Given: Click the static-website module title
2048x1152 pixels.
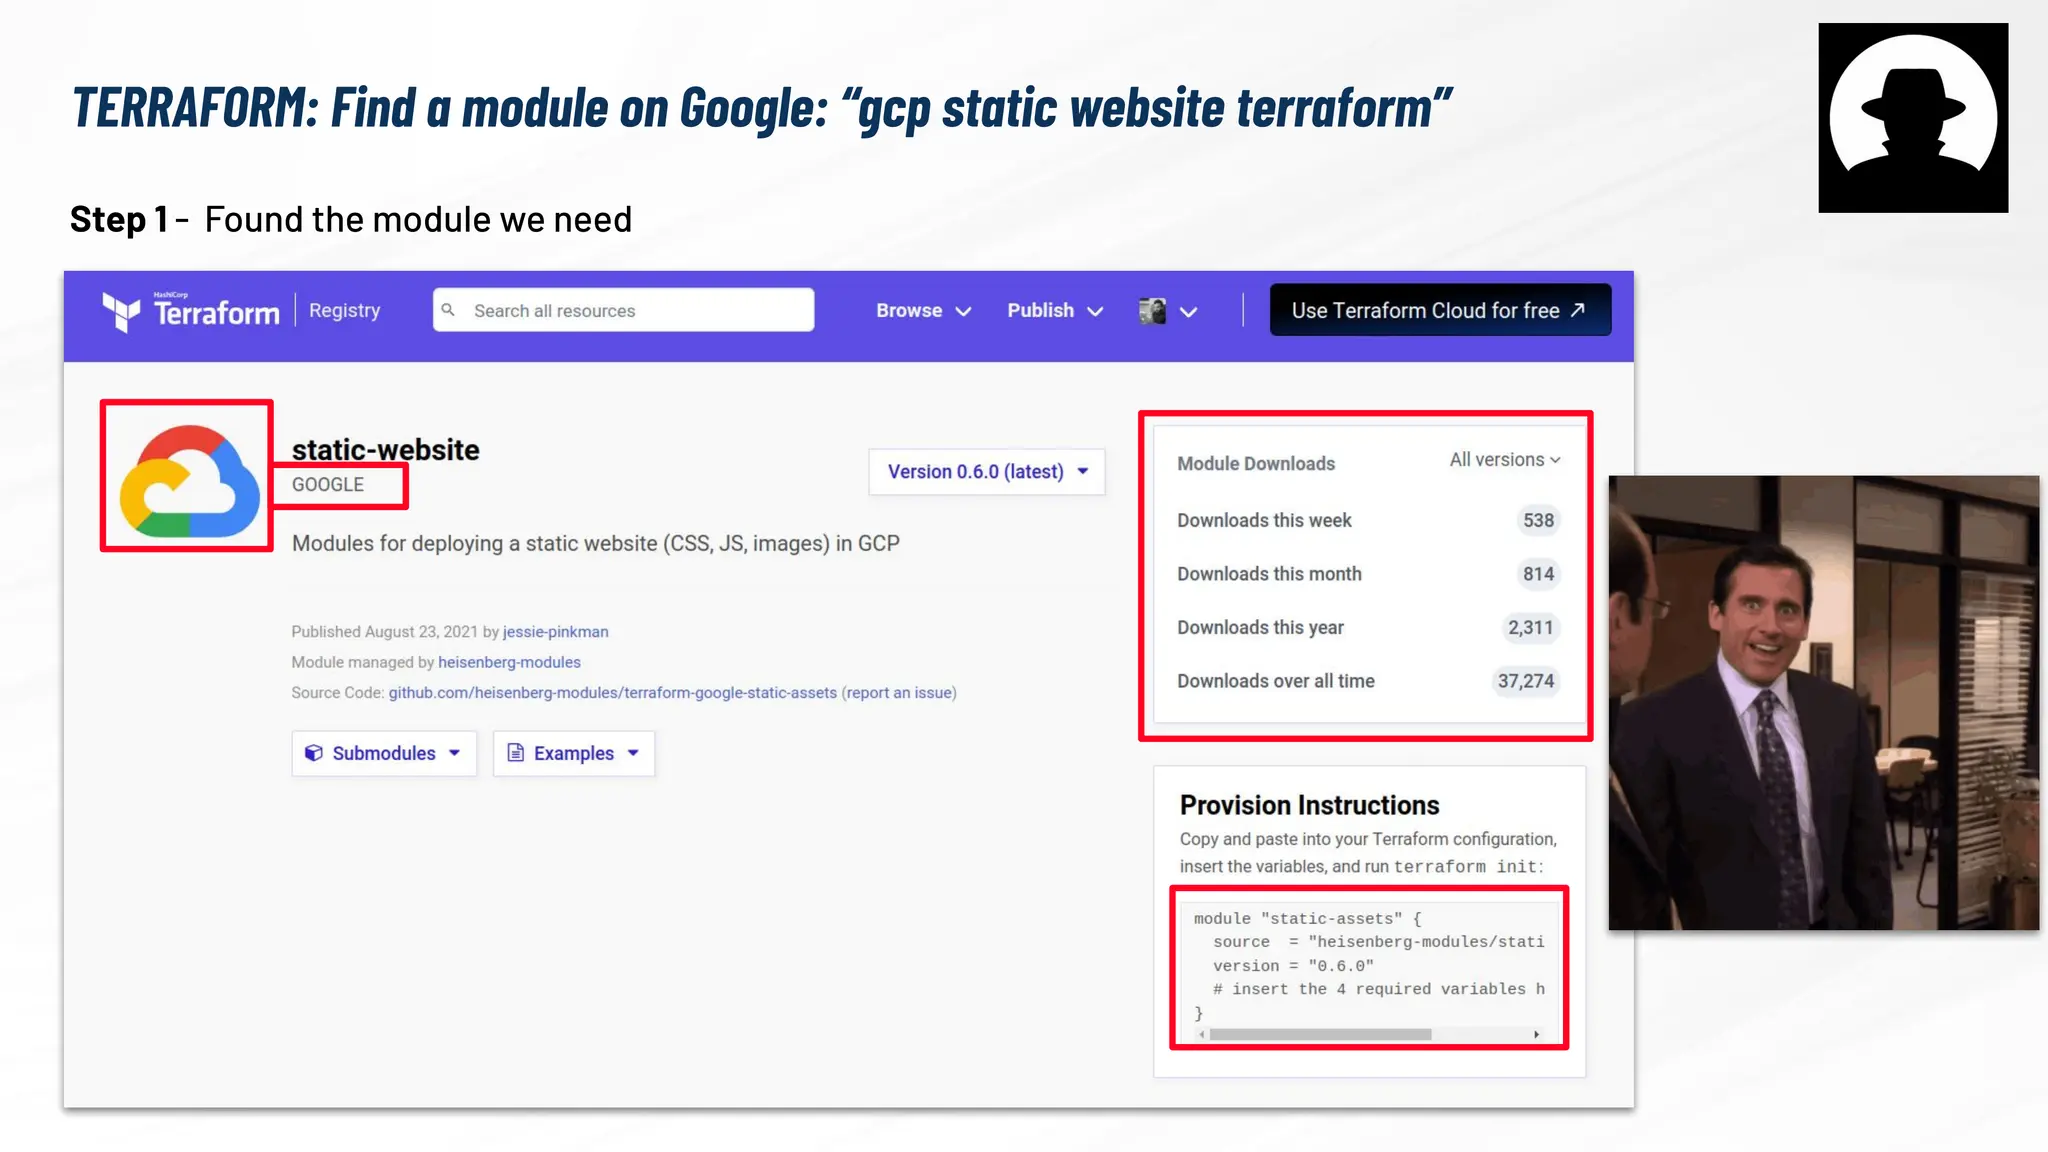Looking at the screenshot, I should [x=385, y=450].
